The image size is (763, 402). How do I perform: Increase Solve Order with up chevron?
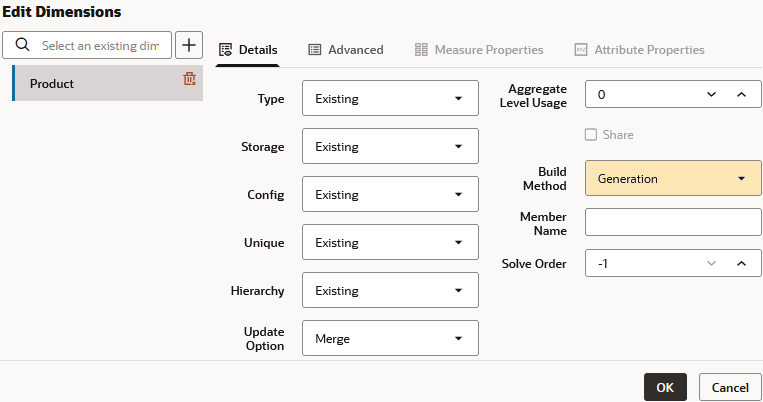pos(741,264)
